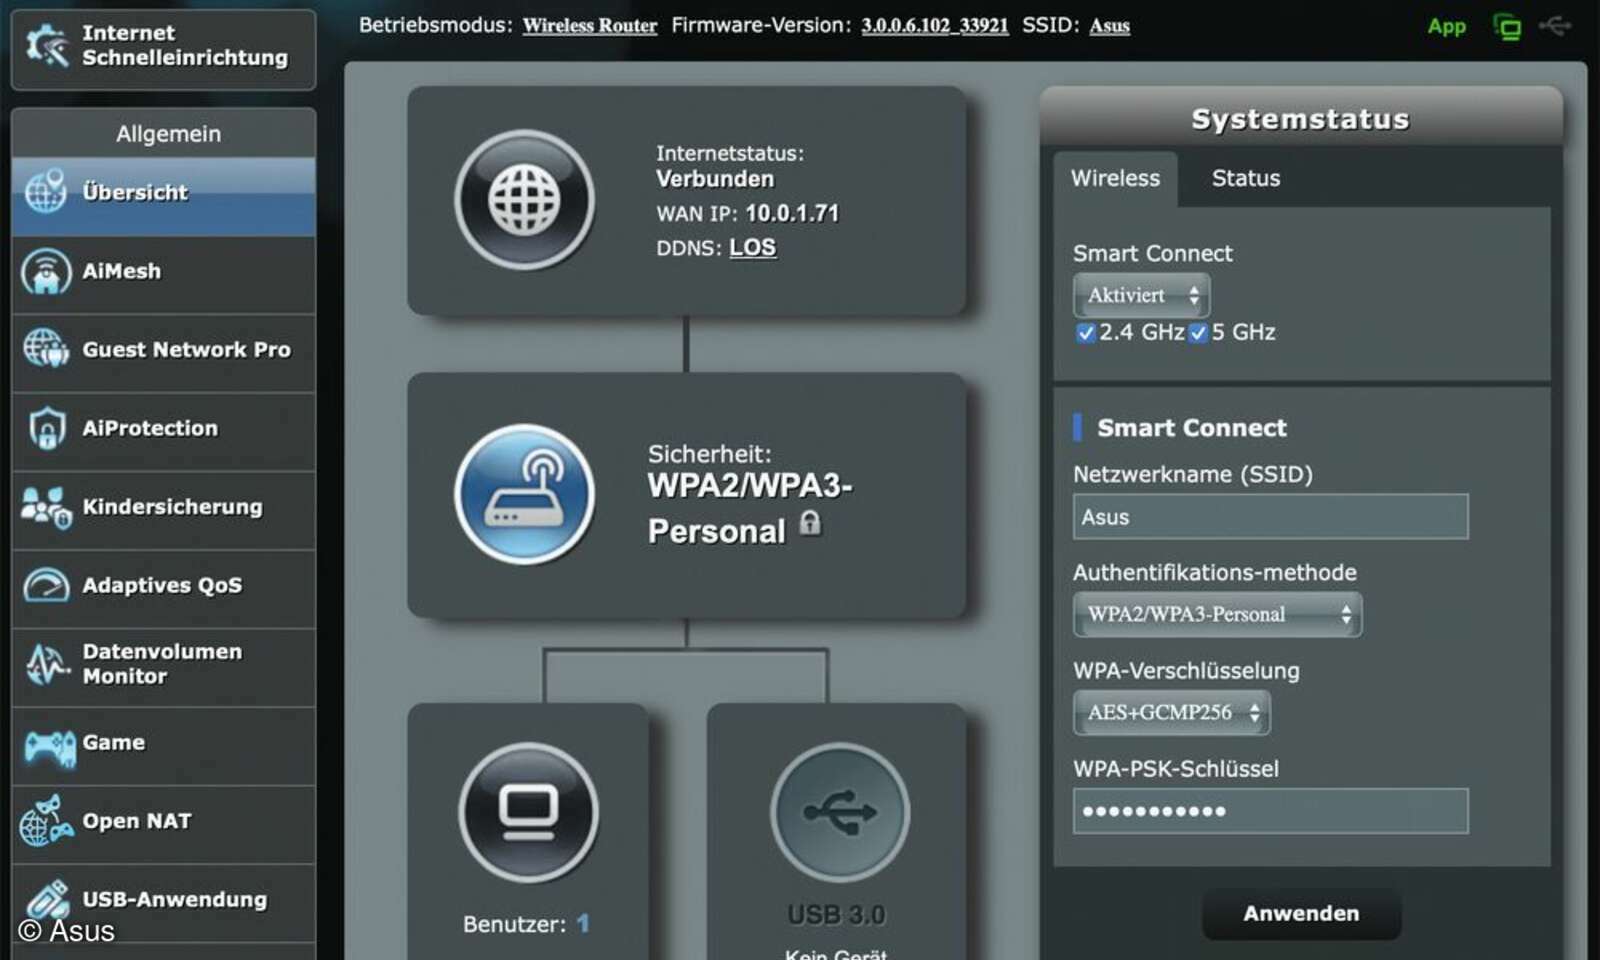Click the Netzwerkname SSID input field
This screenshot has height=960, width=1600.
(x=1270, y=517)
